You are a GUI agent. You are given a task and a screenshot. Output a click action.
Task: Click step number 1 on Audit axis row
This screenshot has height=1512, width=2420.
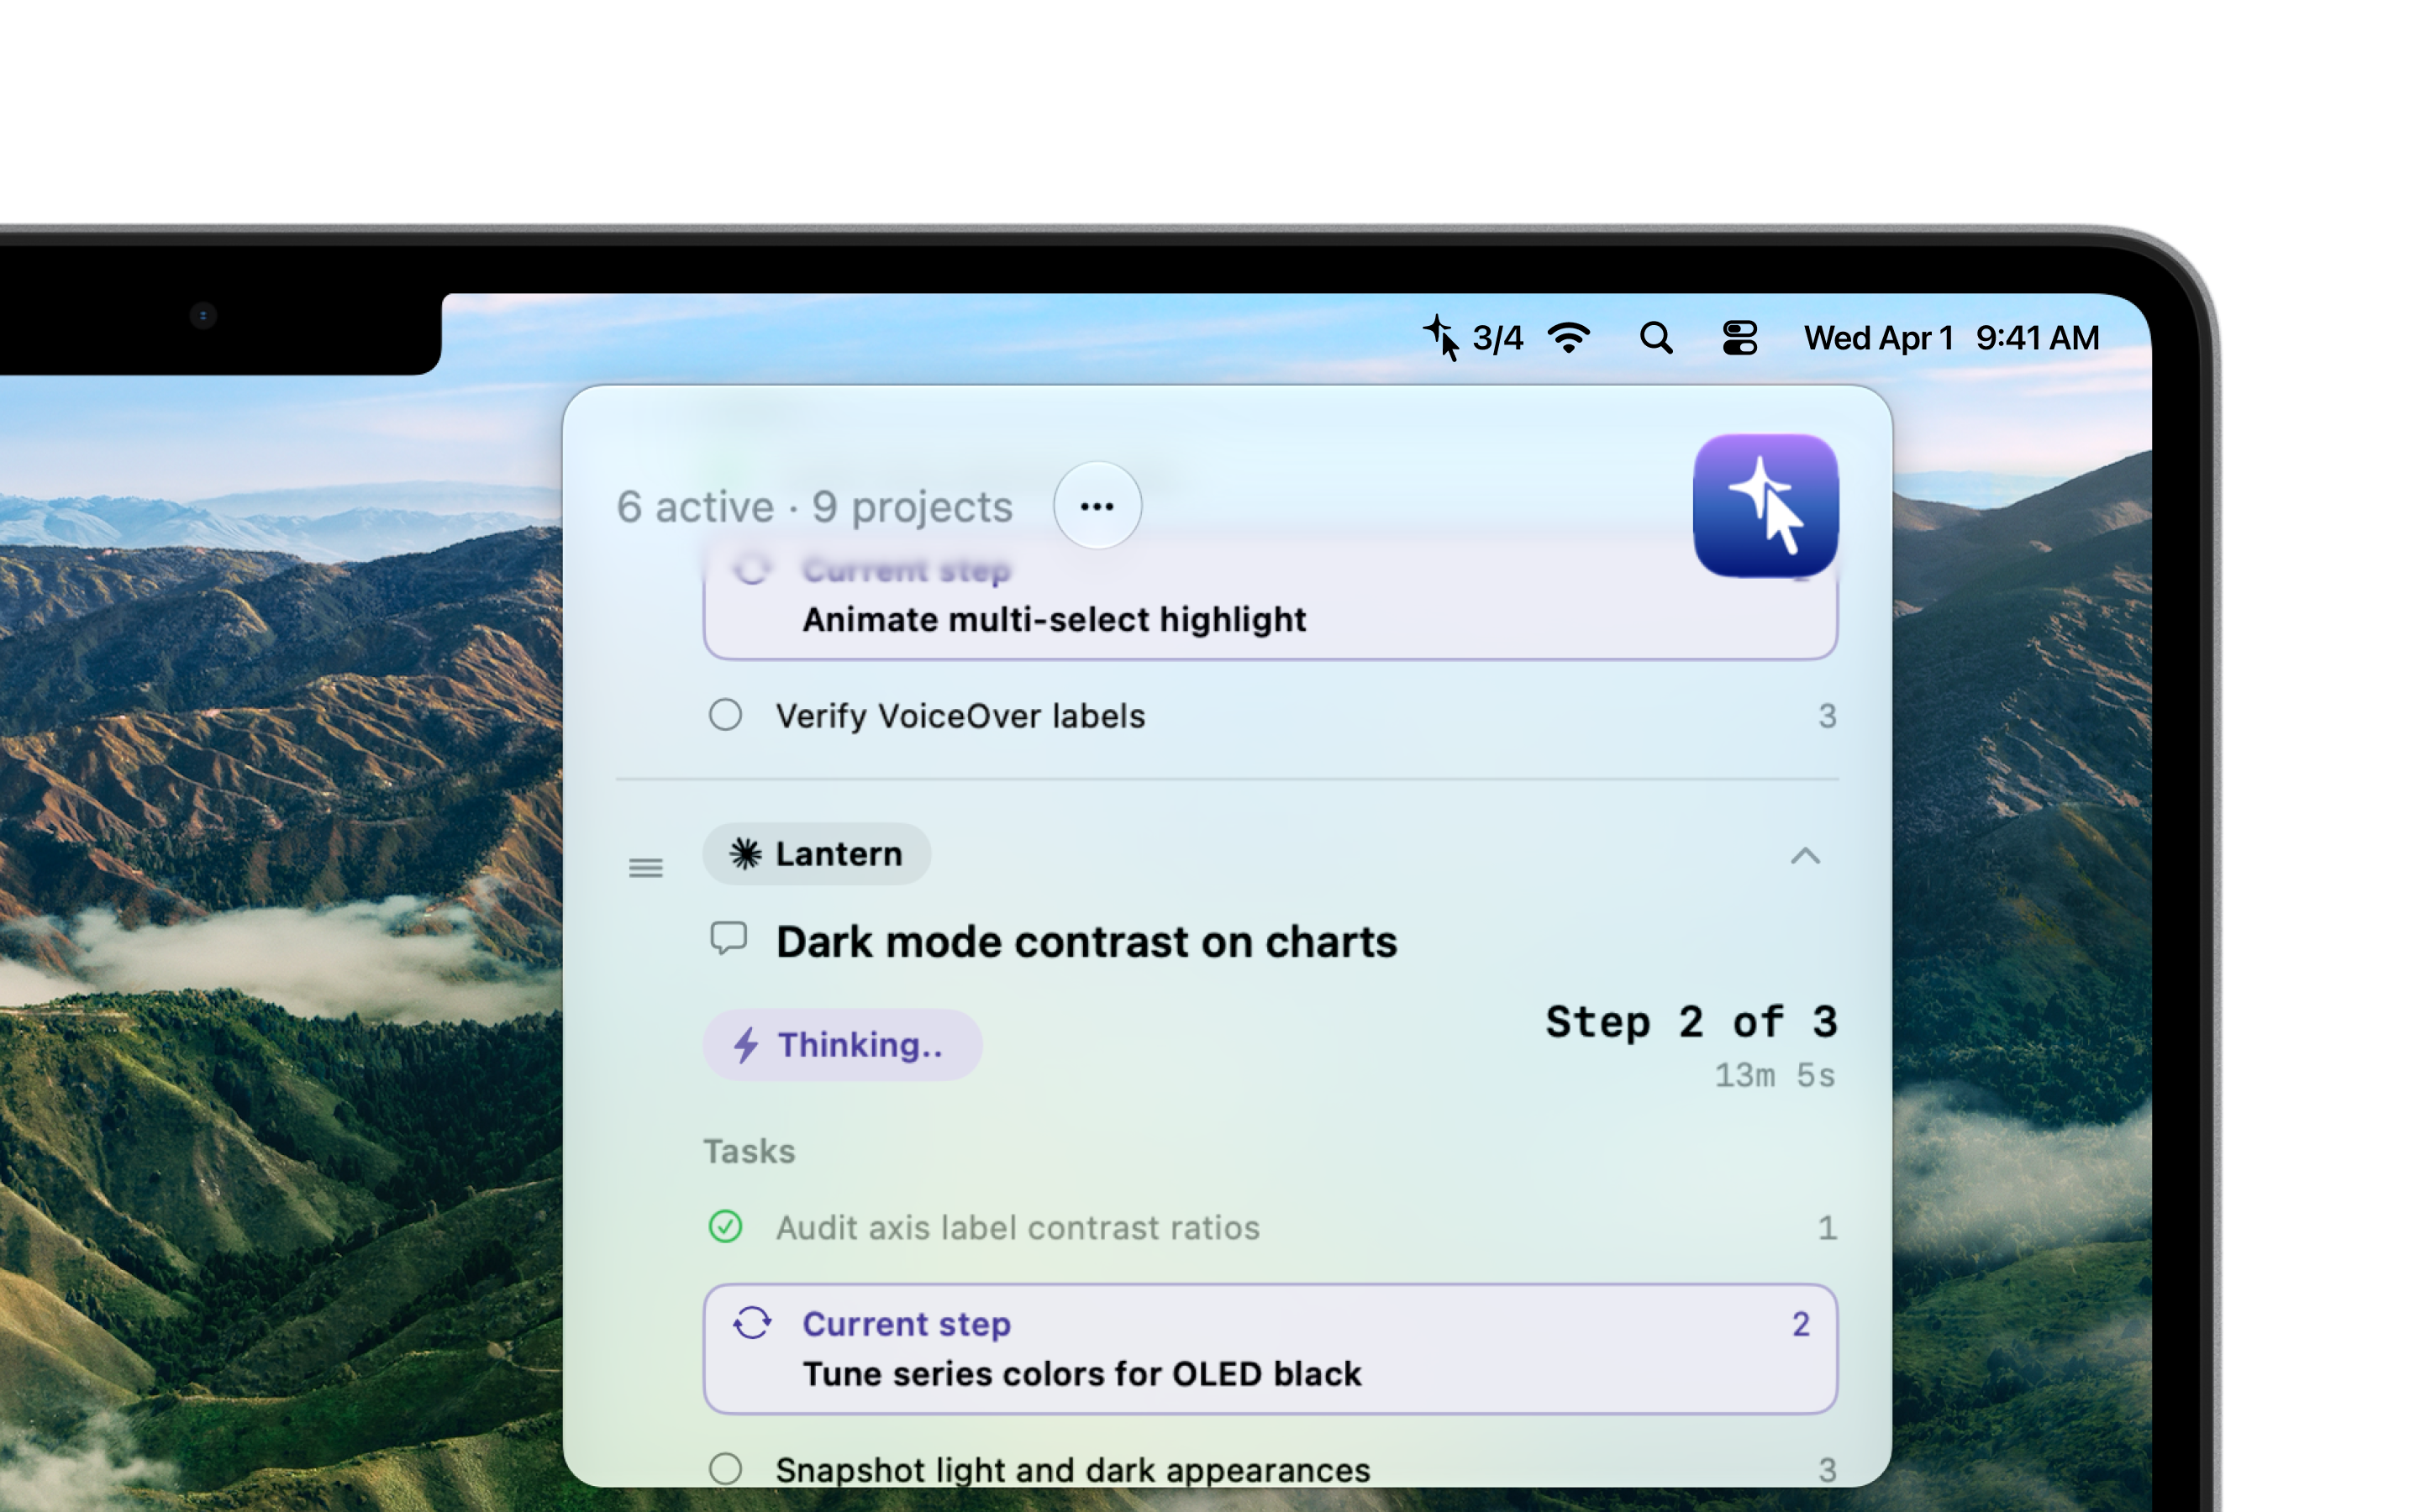click(1826, 1227)
